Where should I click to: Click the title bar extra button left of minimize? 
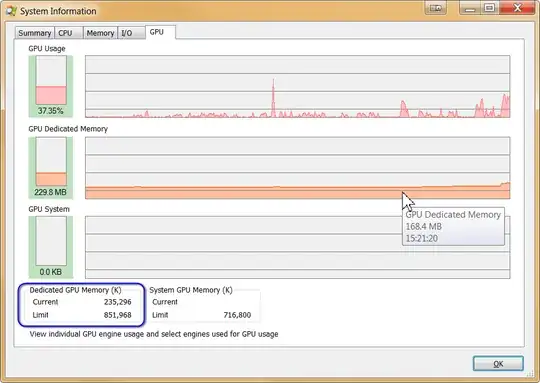[x=436, y=8]
